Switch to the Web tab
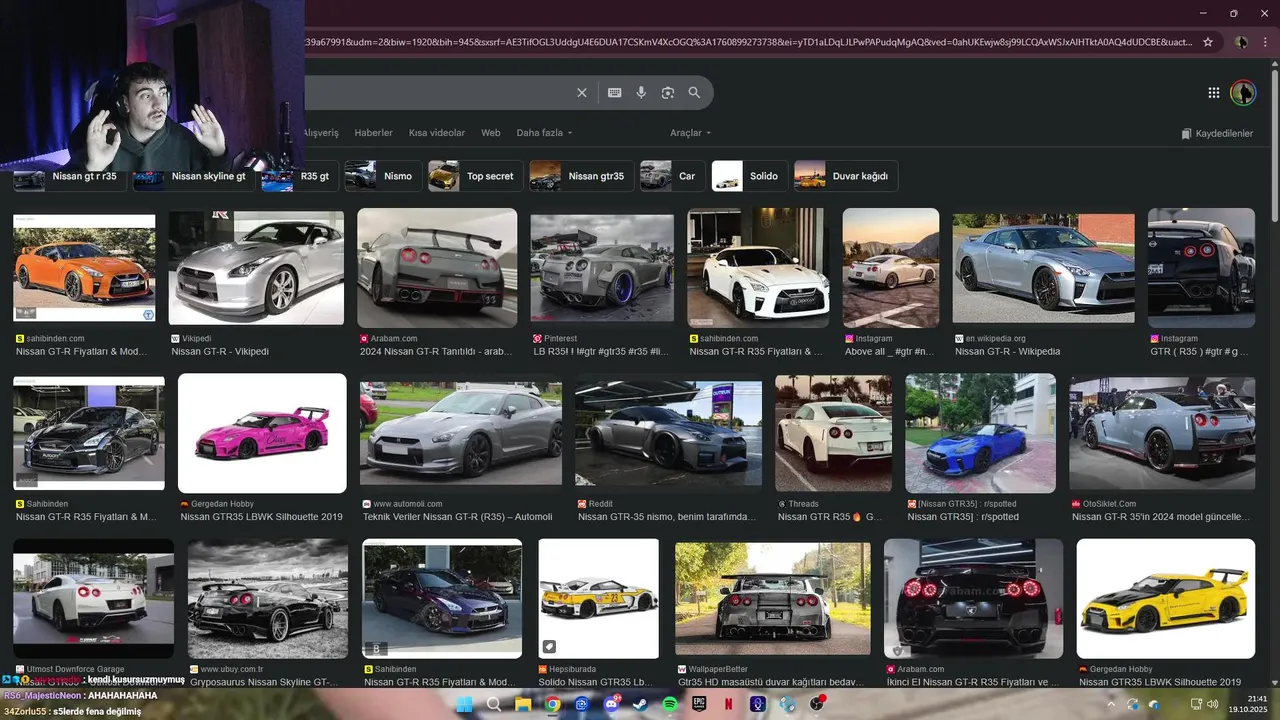Image resolution: width=1280 pixels, height=720 pixels. pos(490,133)
